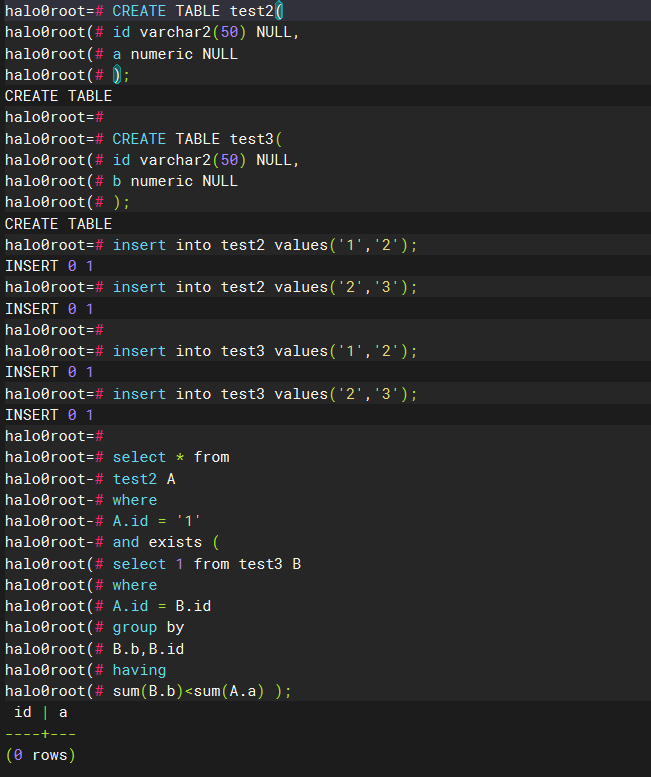651x777 pixels.
Task: Click 'b numeric NULL' column definition
Action: tap(175, 181)
